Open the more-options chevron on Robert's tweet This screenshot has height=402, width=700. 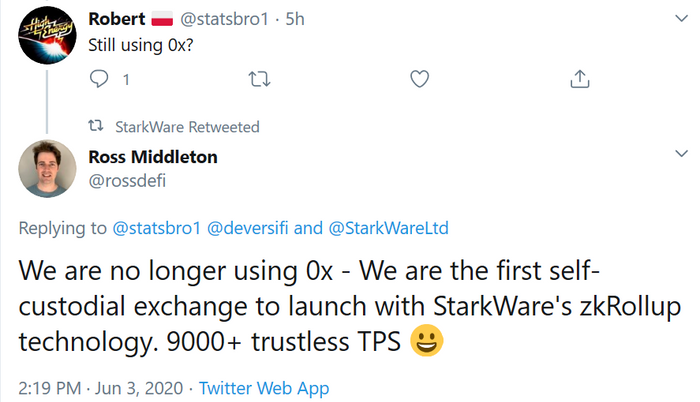click(681, 19)
